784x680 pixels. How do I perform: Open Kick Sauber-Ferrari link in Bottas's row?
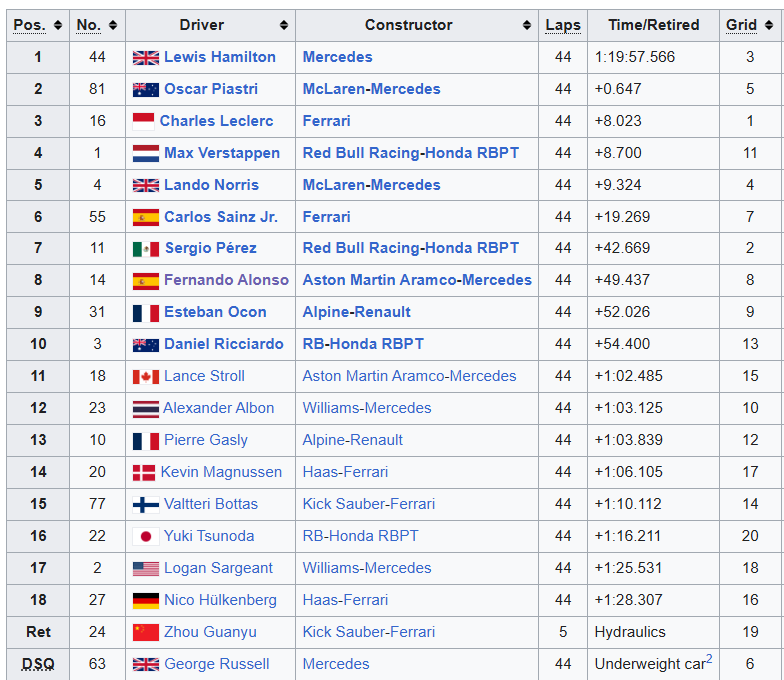(368, 504)
